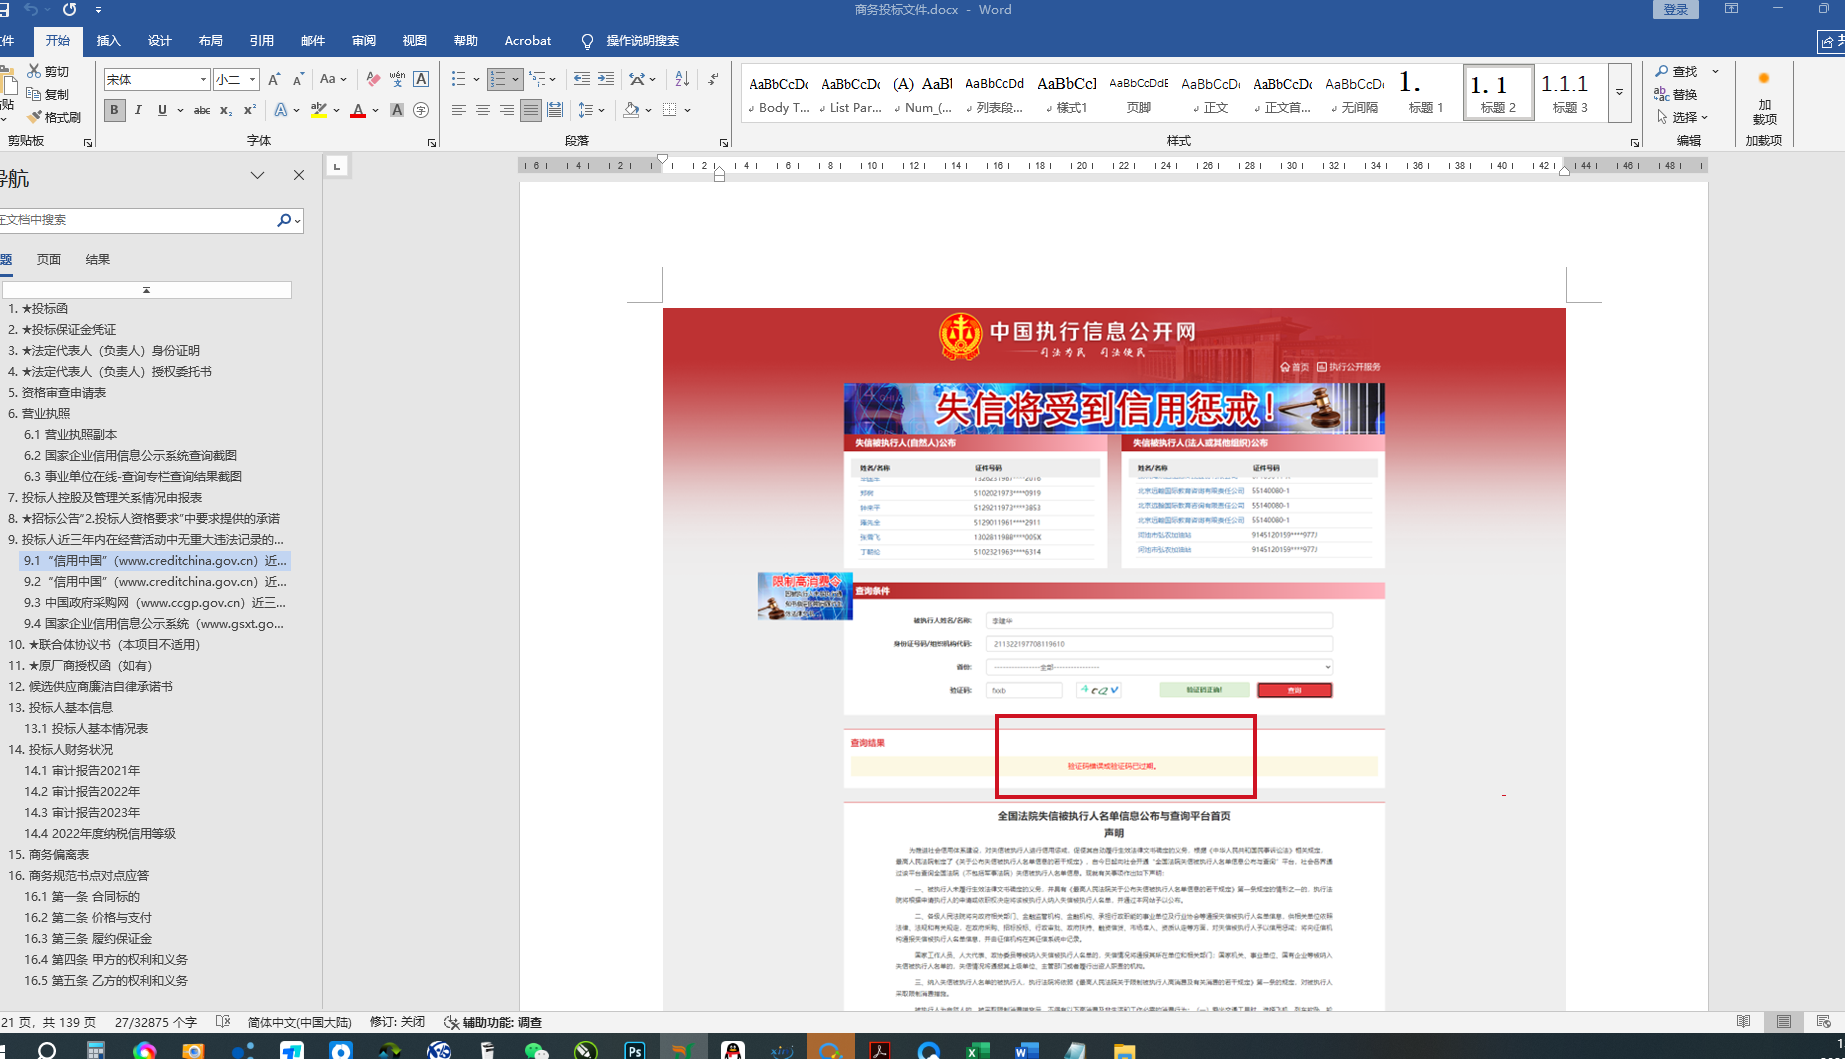Apply strikethrough formatting
The image size is (1845, 1059).
(x=202, y=110)
